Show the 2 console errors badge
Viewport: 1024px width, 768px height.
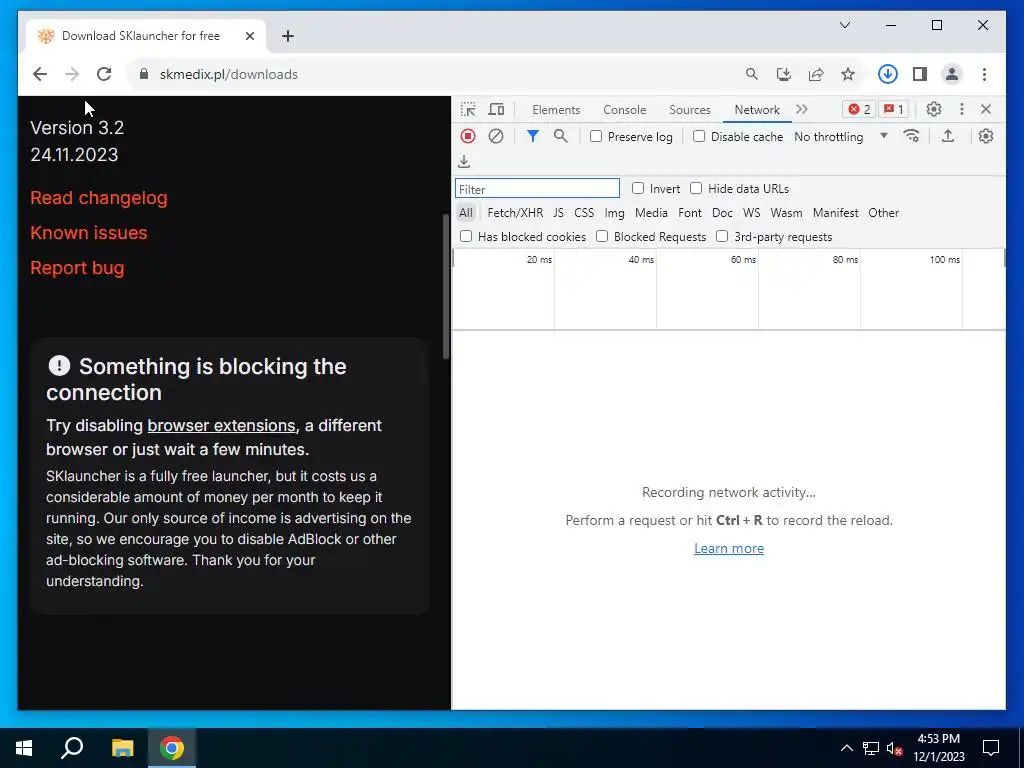click(x=859, y=109)
